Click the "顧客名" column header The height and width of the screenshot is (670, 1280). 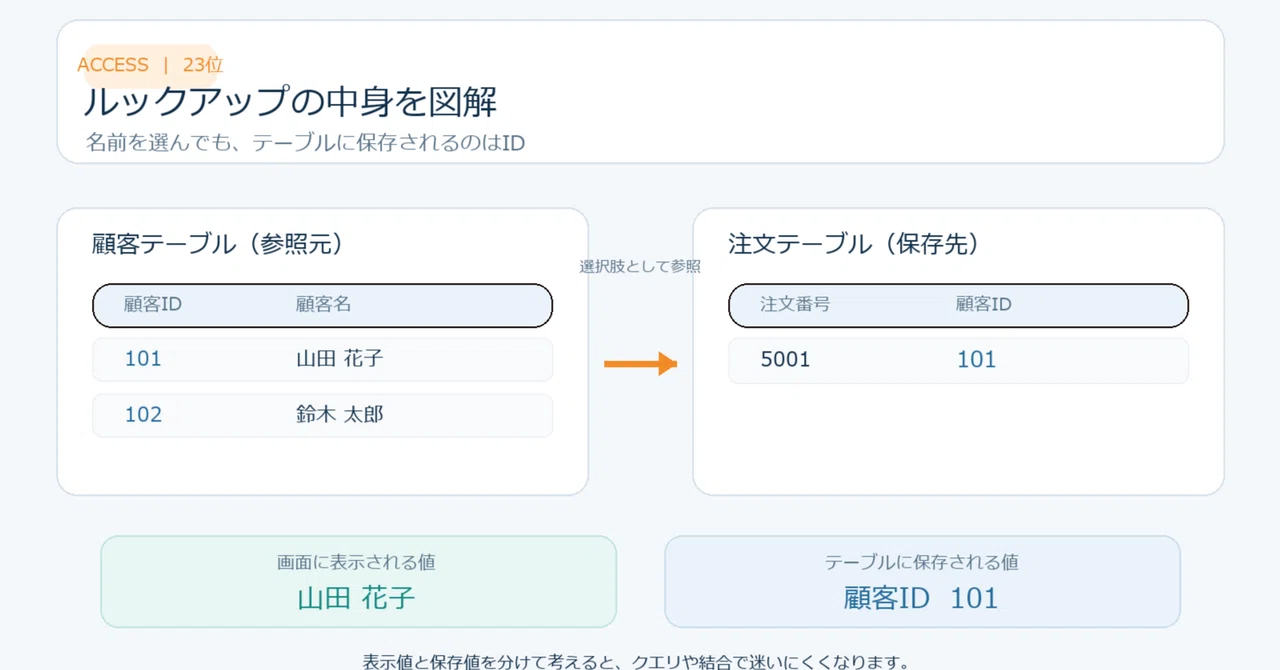click(324, 304)
